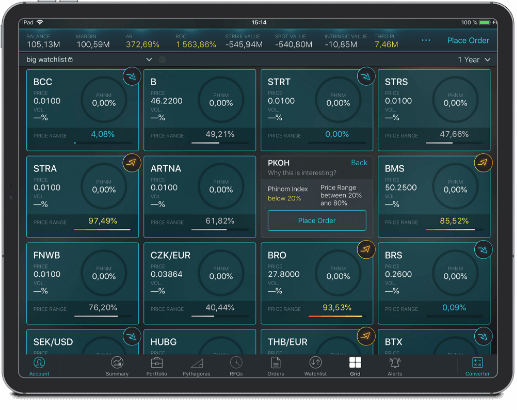Open the HUBG instrument card
Image resolution: width=517 pixels, height=410 pixels.
pyautogui.click(x=199, y=342)
